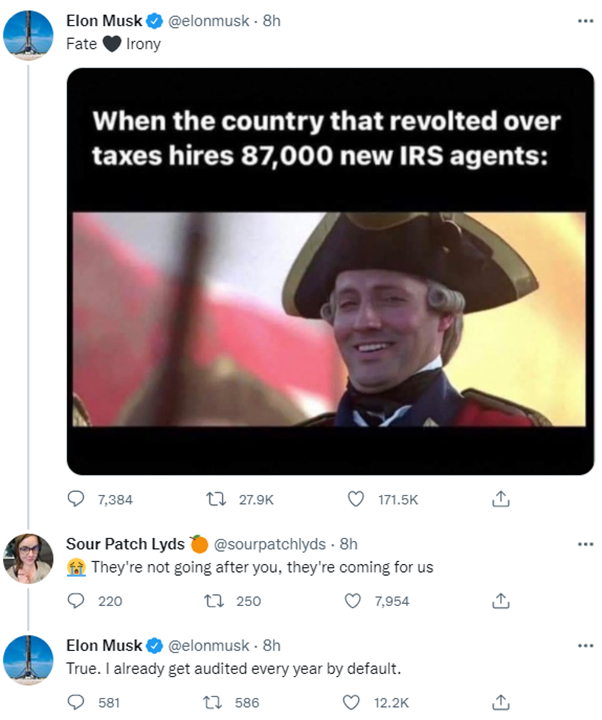Click Sour Patch Lyds' profile picture
Viewport: 602px width, 720px height.
point(29,559)
